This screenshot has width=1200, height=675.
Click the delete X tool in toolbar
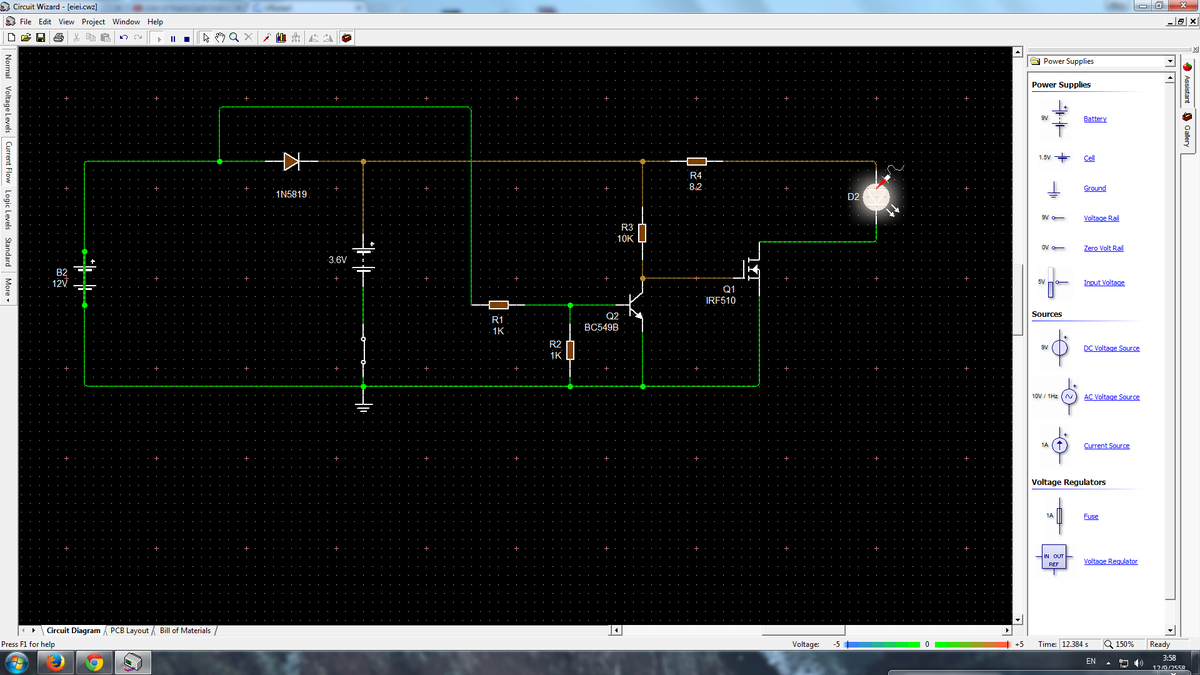[248, 38]
